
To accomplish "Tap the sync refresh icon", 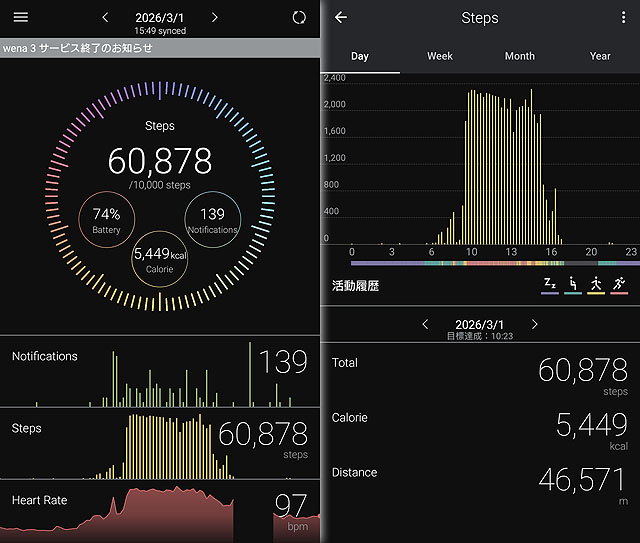I will click(x=299, y=18).
